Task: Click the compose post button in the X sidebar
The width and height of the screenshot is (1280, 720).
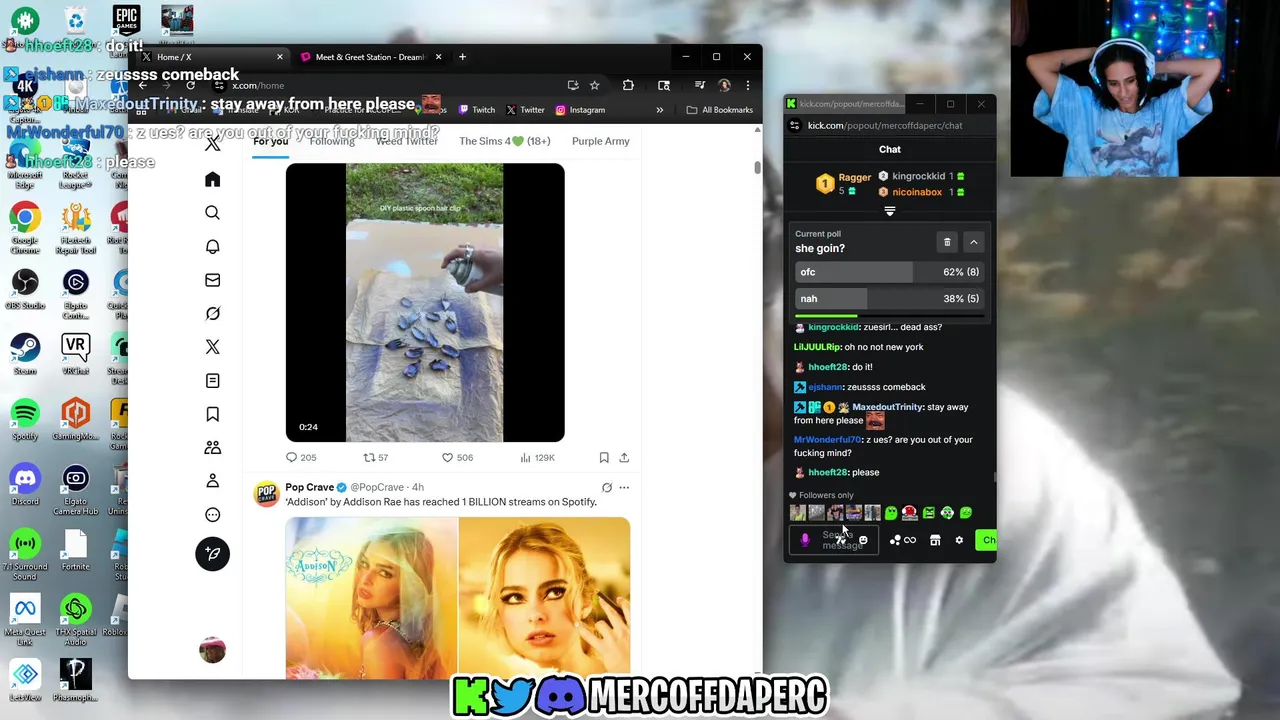Action: click(212, 554)
